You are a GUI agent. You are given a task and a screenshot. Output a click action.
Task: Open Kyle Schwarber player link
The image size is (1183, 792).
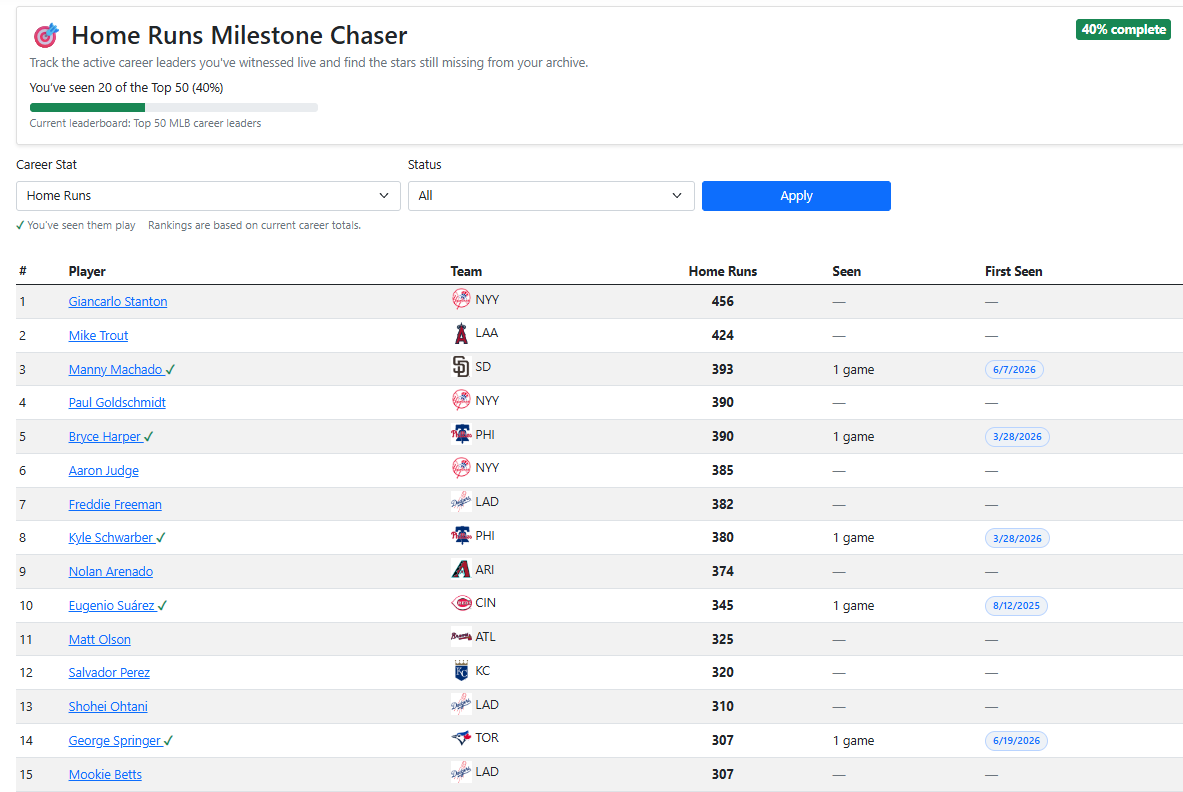point(111,538)
